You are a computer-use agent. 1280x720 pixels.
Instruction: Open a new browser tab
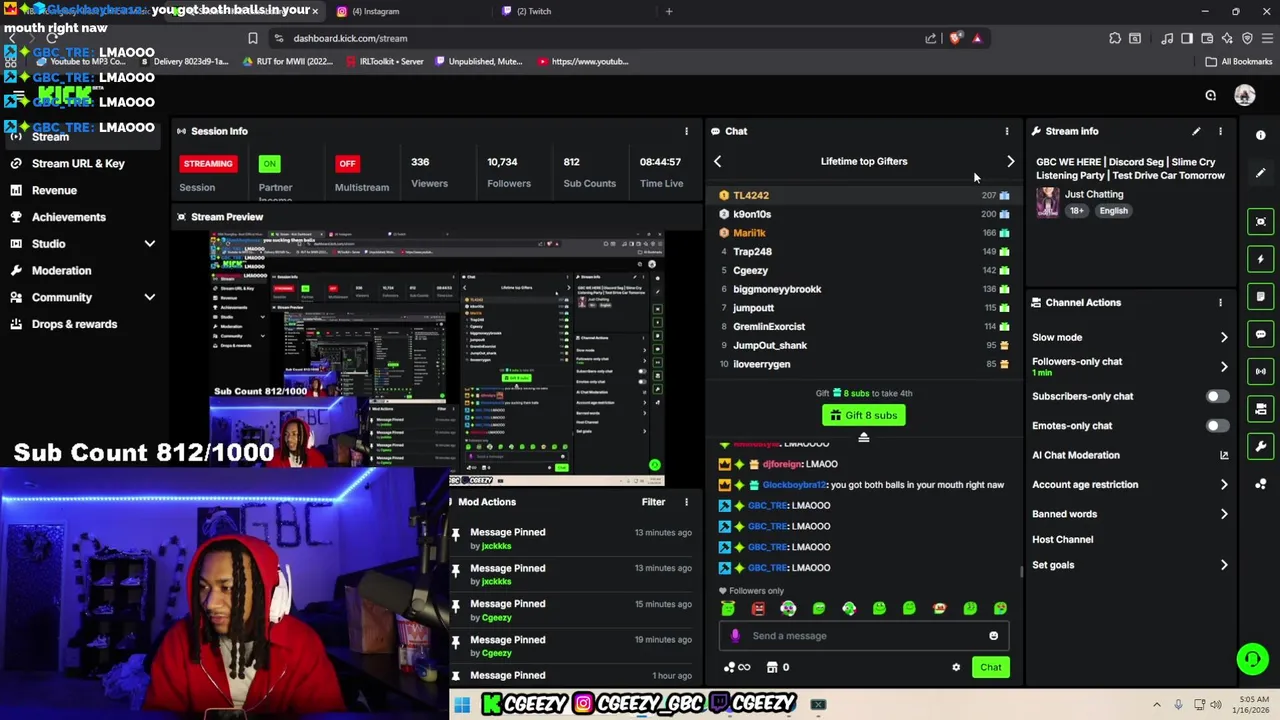click(669, 11)
